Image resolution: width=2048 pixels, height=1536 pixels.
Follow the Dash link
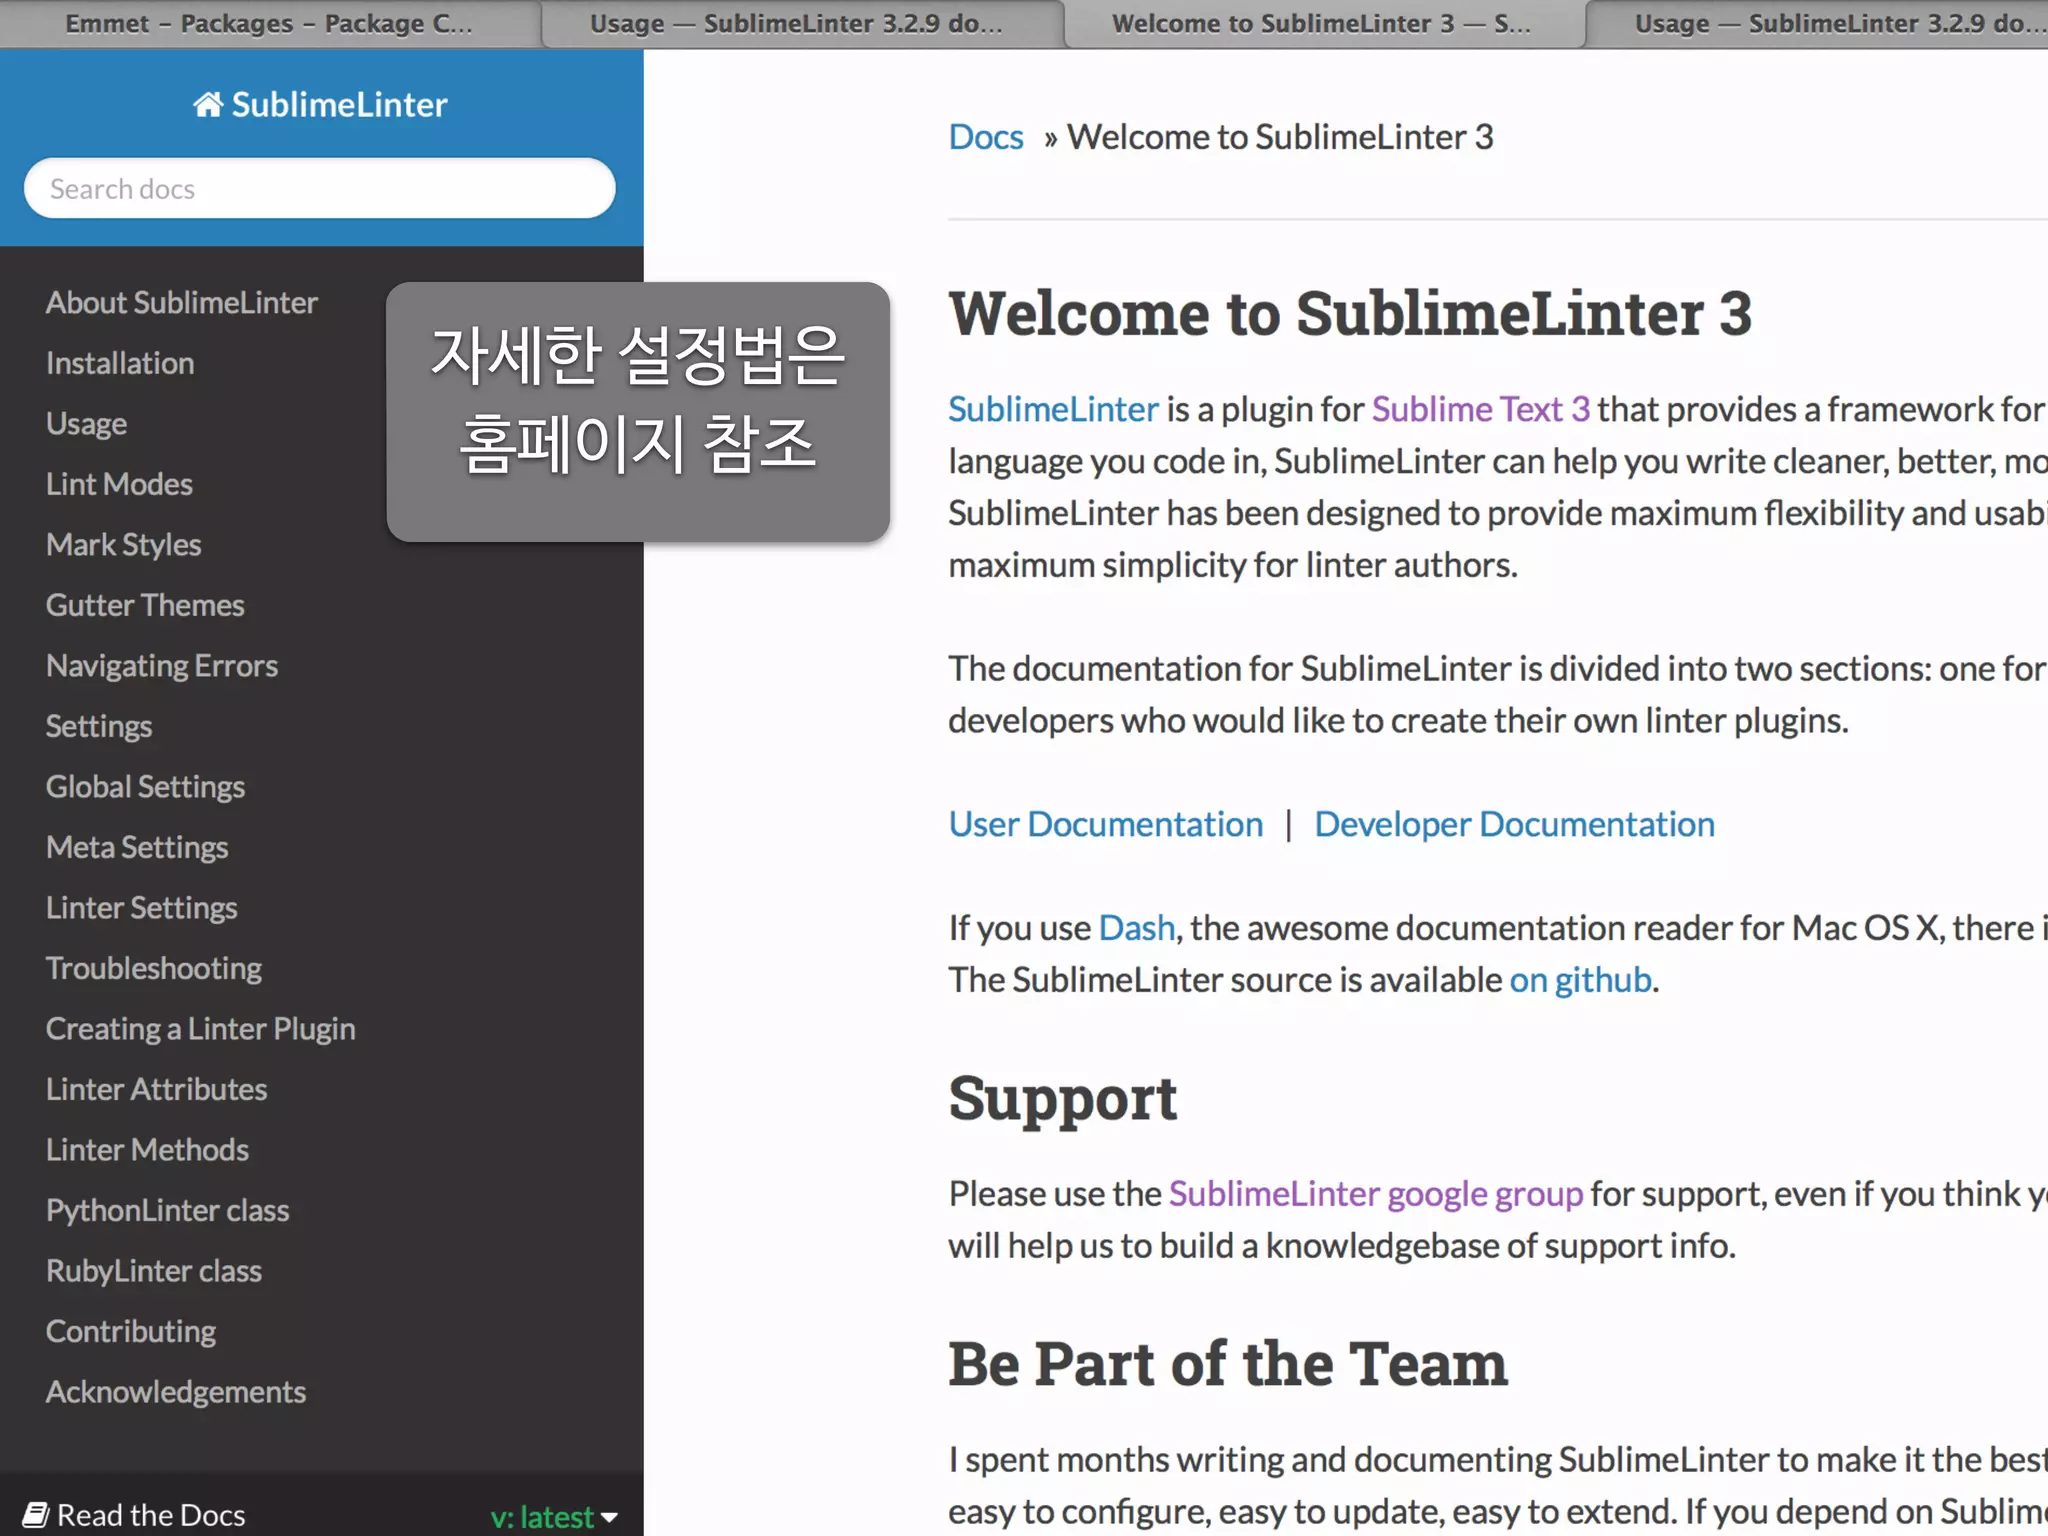(1136, 928)
